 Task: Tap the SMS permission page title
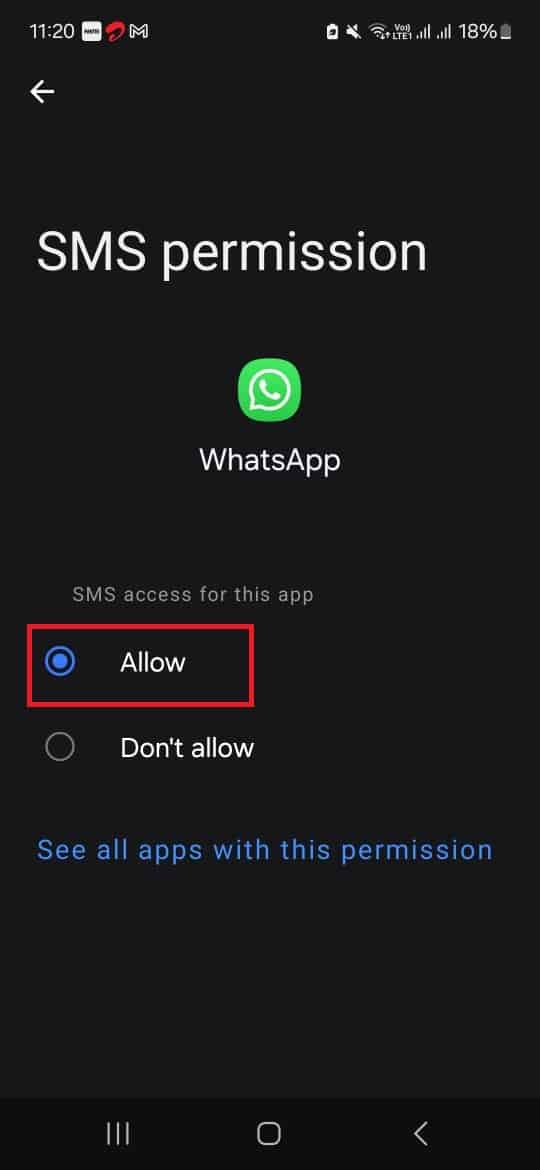coord(231,251)
